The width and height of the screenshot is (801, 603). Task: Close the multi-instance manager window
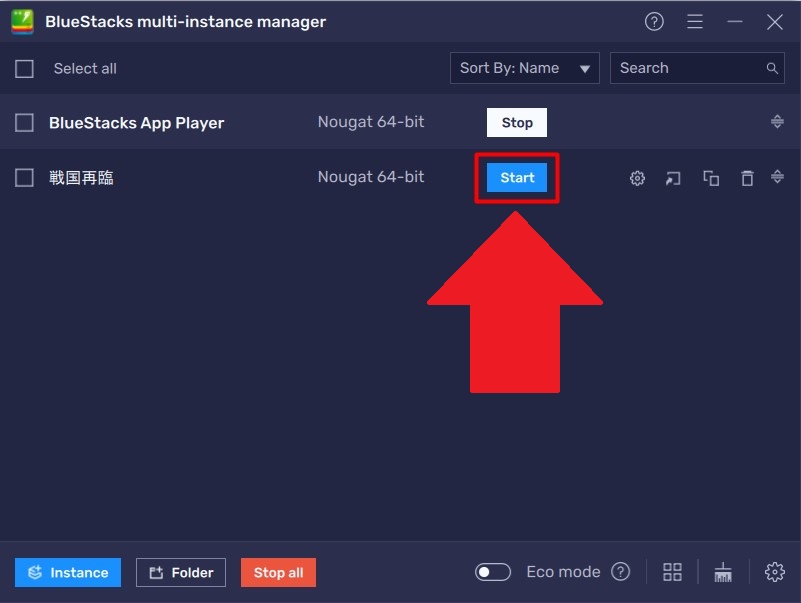pos(774,22)
